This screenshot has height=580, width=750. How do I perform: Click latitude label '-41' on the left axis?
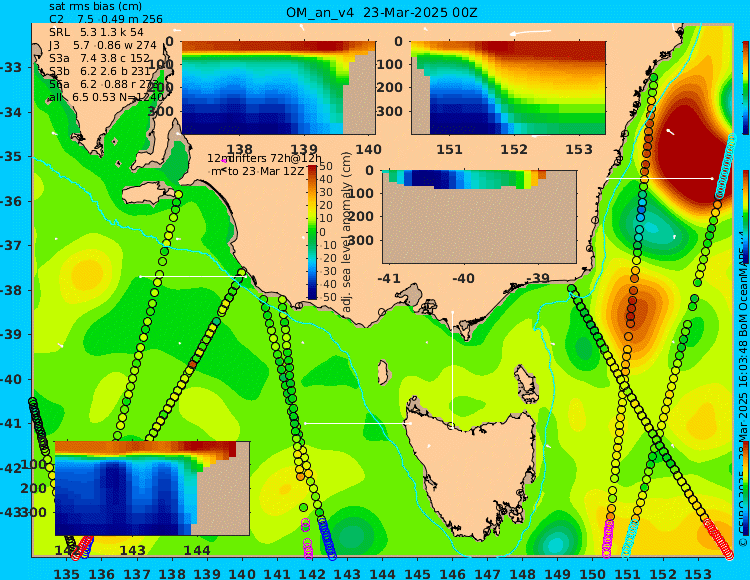[x=11, y=423]
